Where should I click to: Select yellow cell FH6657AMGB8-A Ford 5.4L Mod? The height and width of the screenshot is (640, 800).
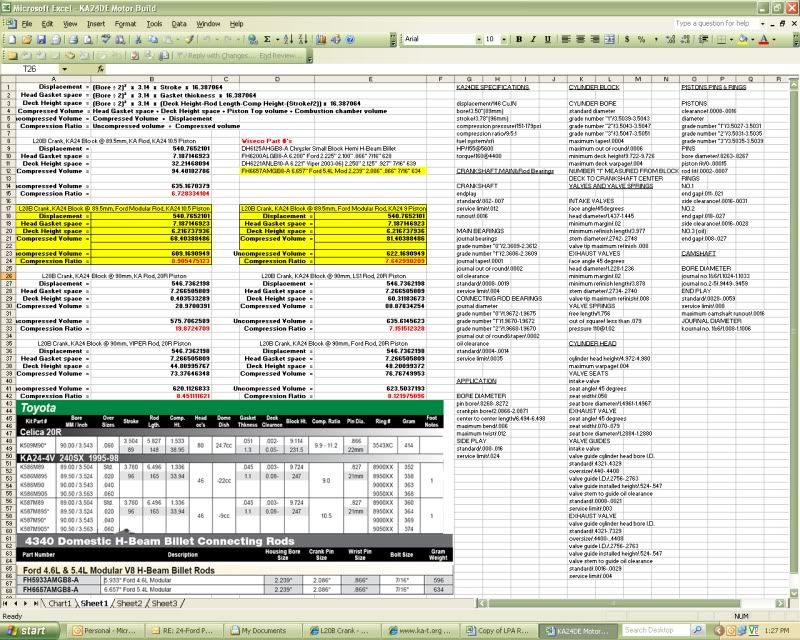(x=333, y=171)
